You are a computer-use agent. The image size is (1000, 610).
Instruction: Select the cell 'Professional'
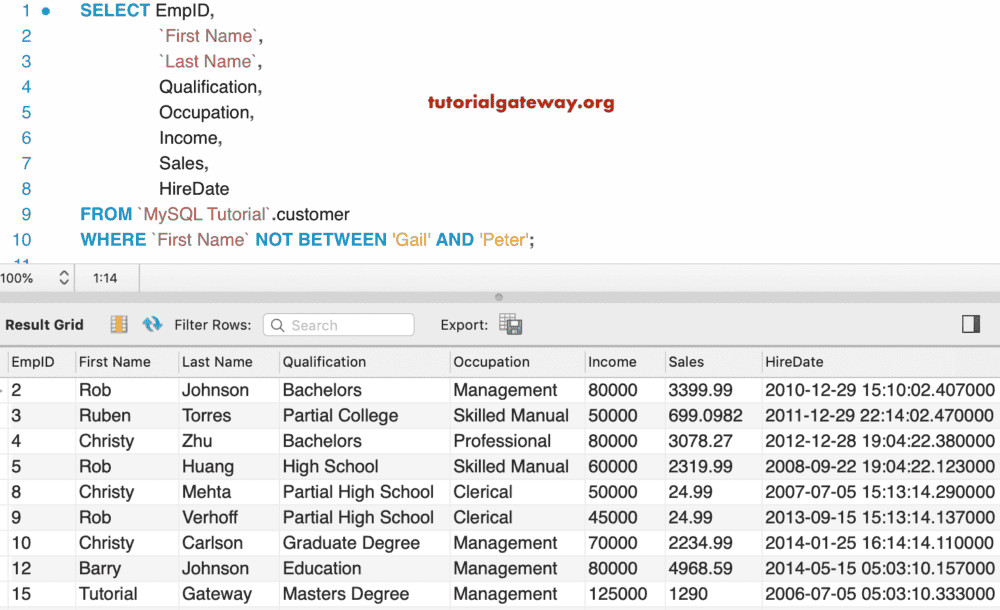pos(502,441)
